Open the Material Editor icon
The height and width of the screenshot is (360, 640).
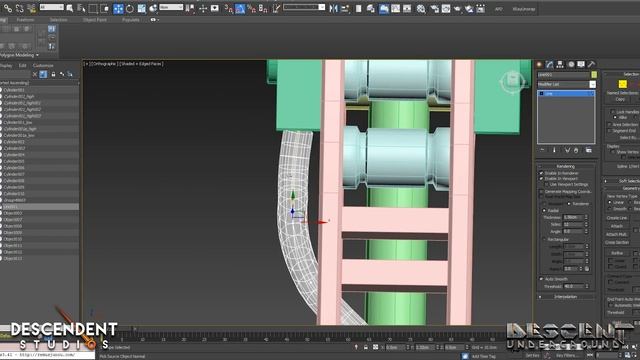pyautogui.click(x=421, y=8)
